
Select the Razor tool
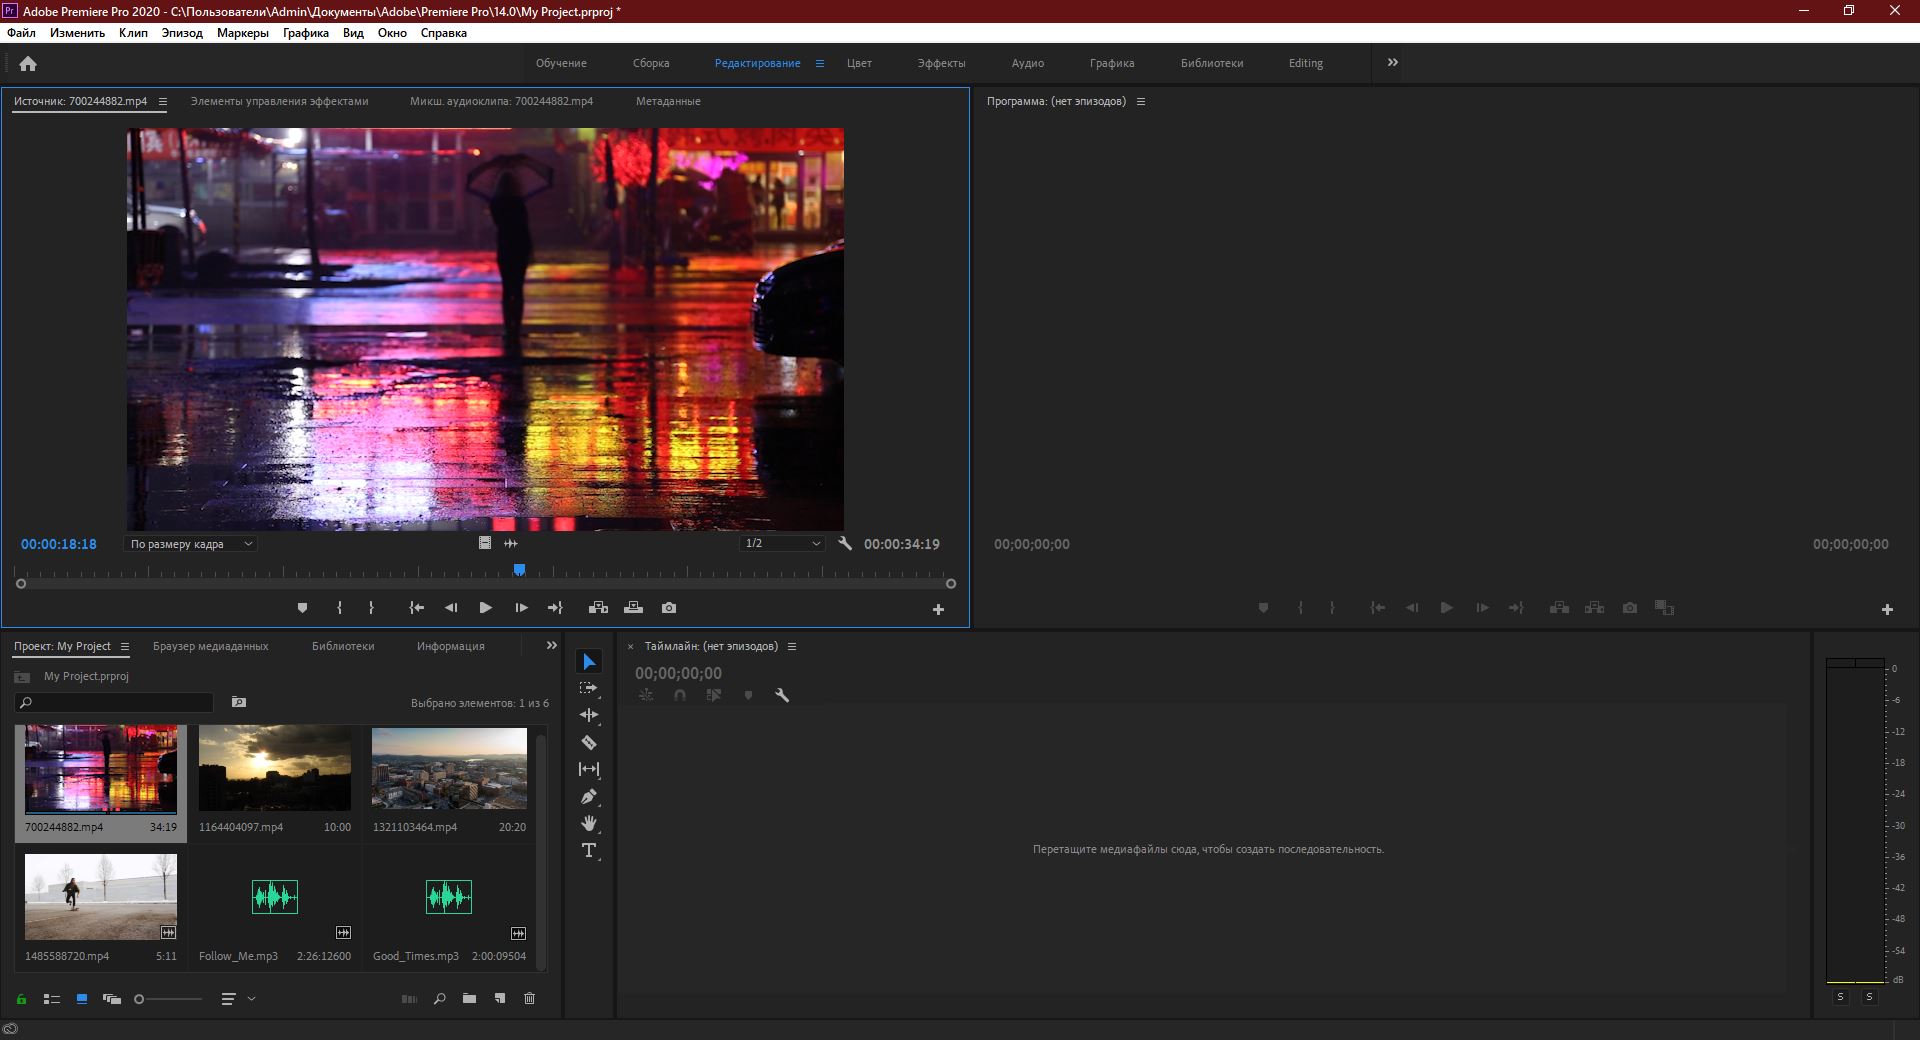tap(589, 743)
